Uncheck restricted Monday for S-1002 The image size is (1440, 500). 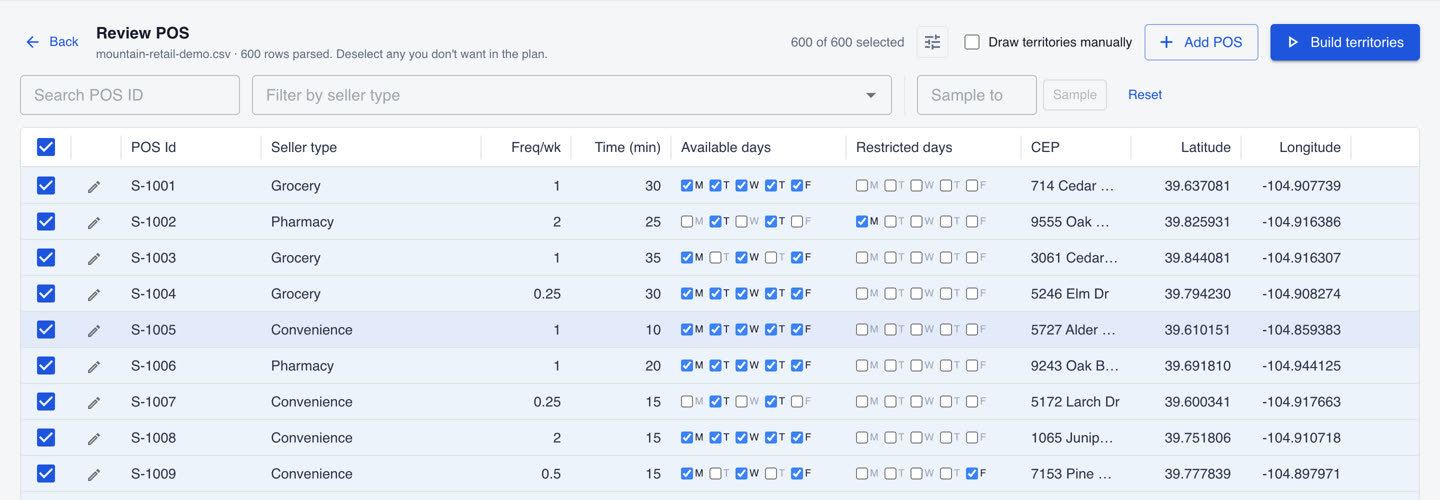pyautogui.click(x=862, y=222)
